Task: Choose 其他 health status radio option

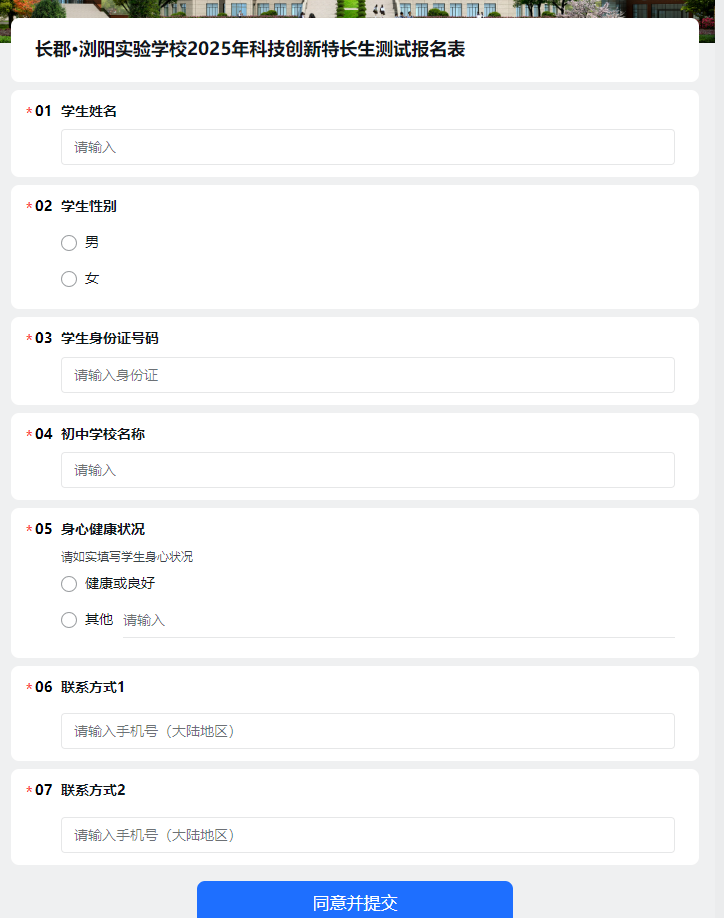Action: (x=69, y=620)
